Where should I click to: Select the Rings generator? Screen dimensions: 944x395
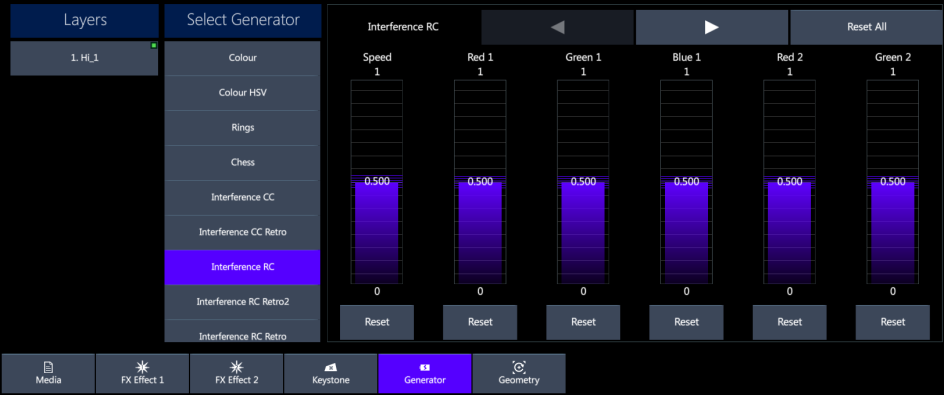243,128
